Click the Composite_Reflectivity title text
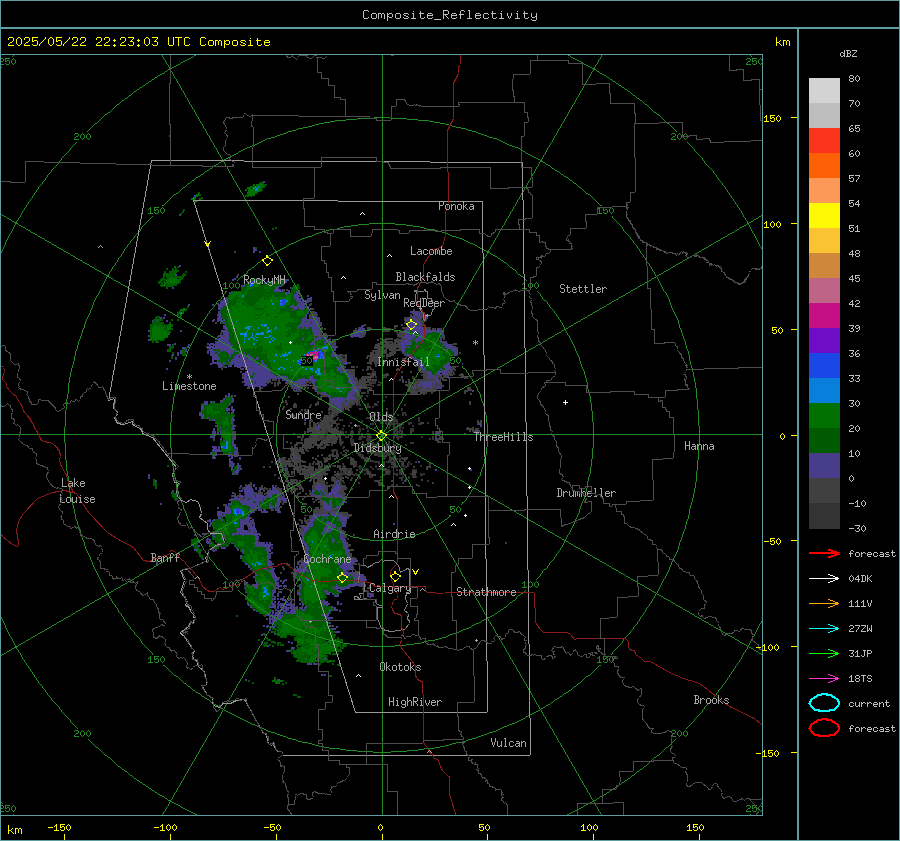This screenshot has height=841, width=900. 449,15
